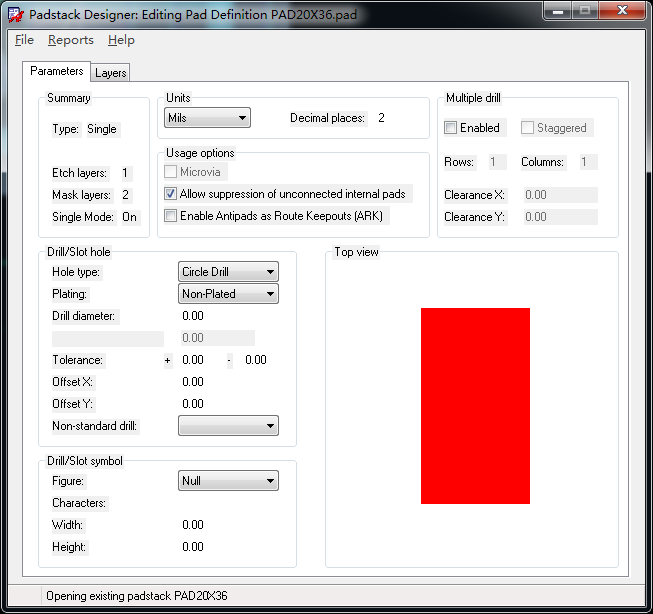Open the Plating dropdown showing Non-Plated

pyautogui.click(x=228, y=294)
